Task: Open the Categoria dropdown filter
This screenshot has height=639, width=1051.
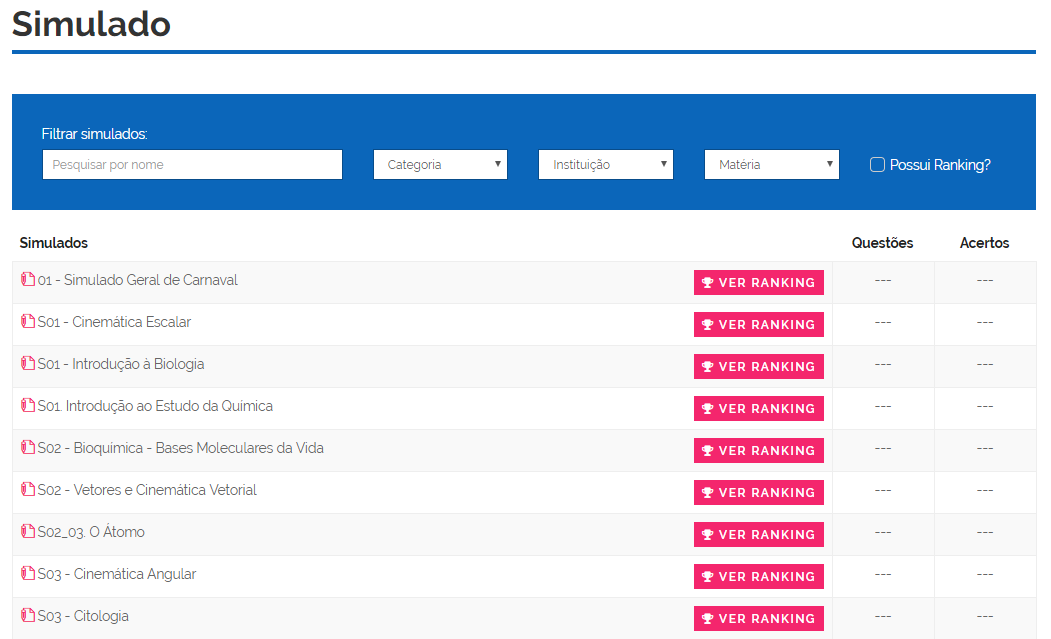Action: [x=440, y=165]
